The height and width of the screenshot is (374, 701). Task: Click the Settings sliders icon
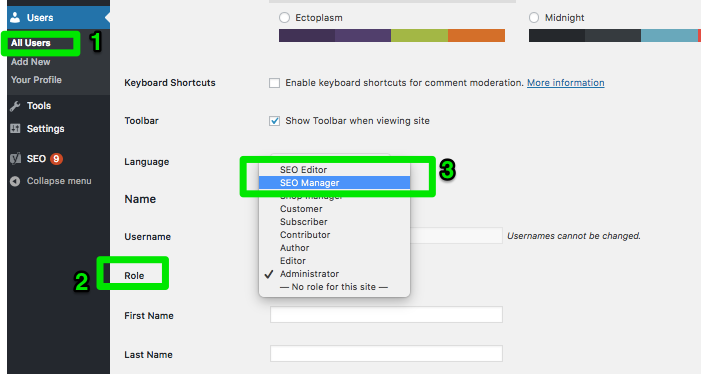[x=15, y=129]
